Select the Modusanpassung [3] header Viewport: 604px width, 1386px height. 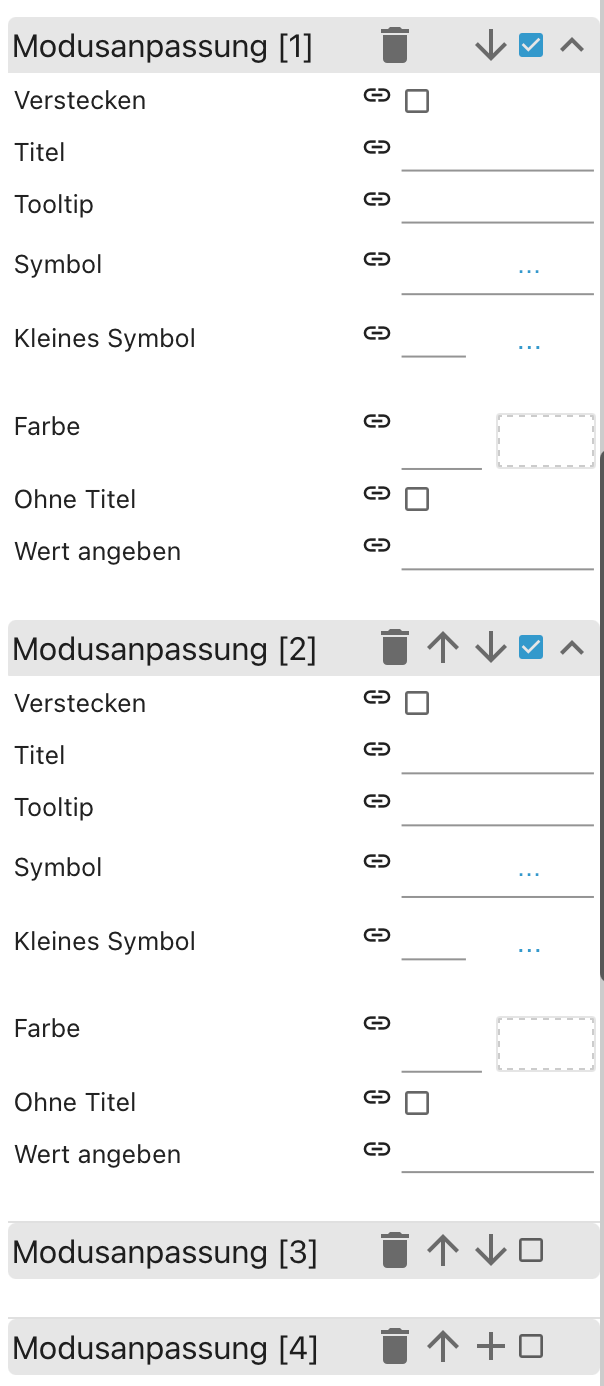pyautogui.click(x=165, y=1252)
